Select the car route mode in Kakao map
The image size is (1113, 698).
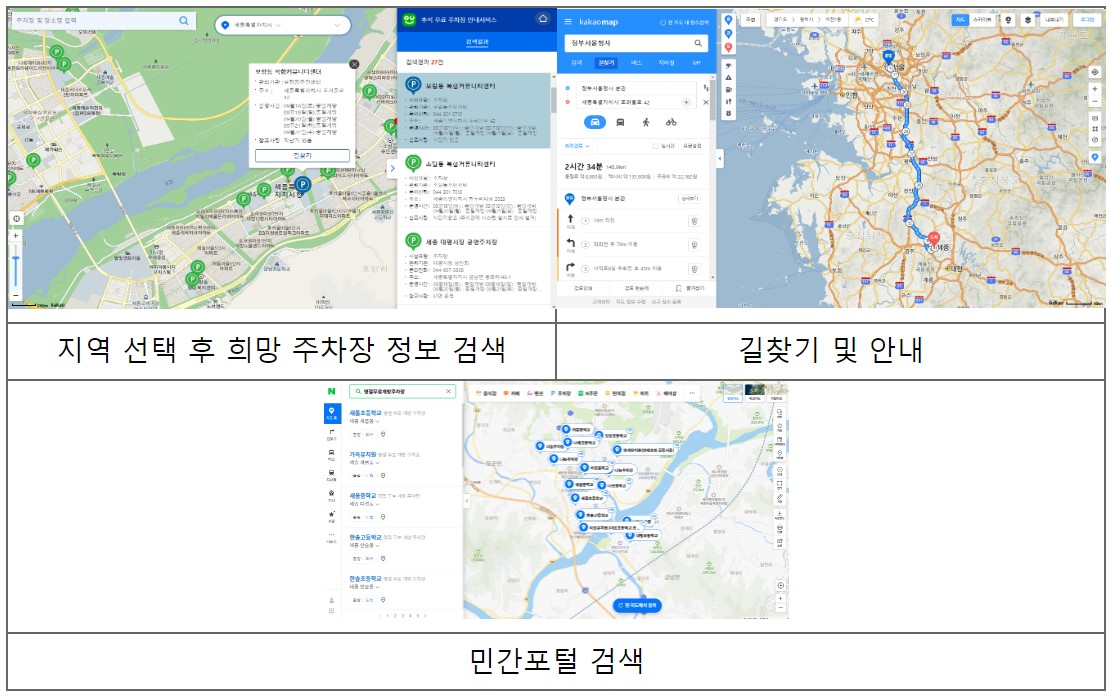(x=598, y=122)
